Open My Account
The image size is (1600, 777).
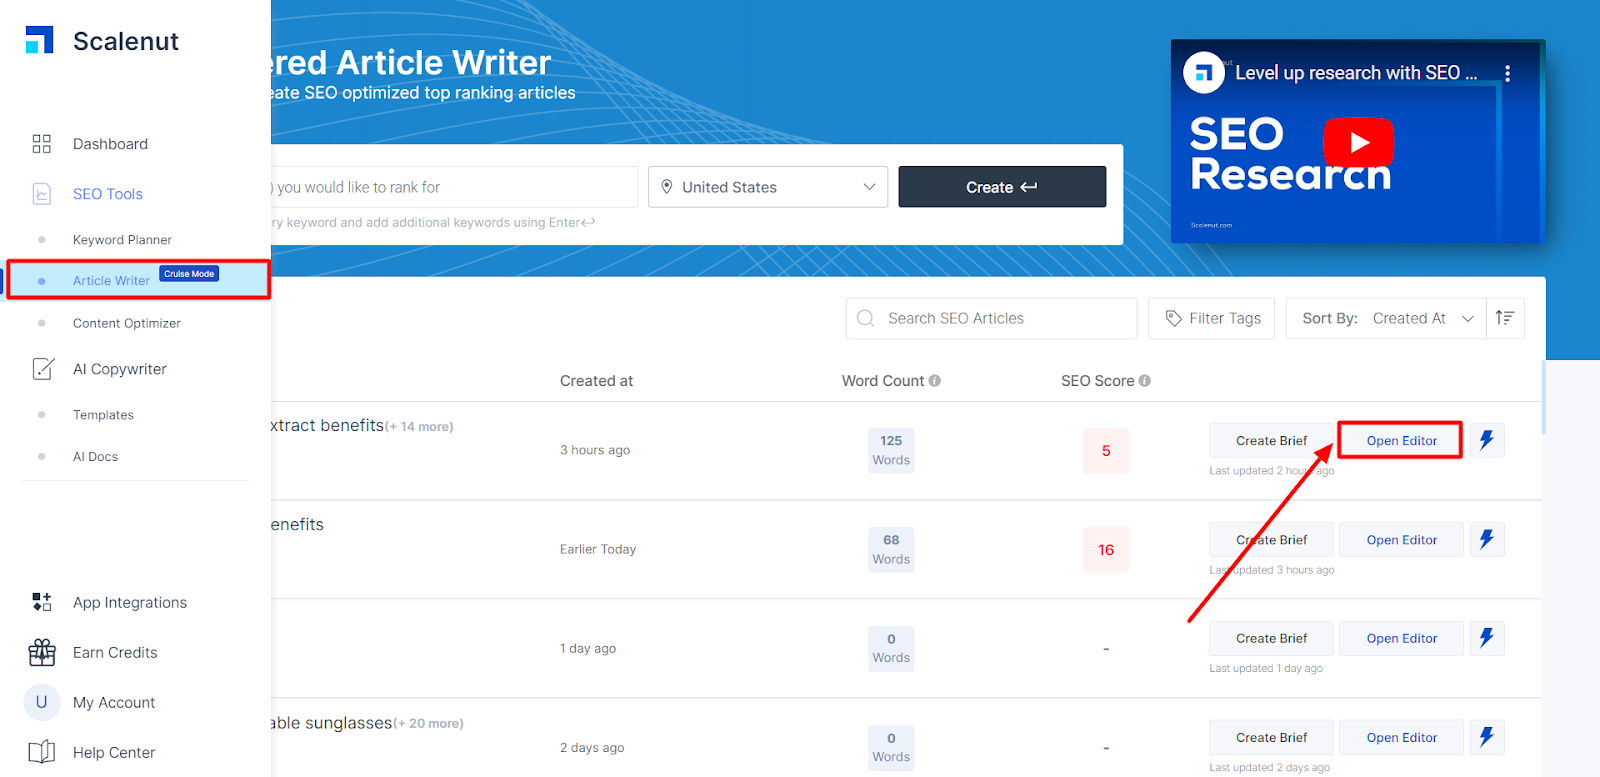point(114,703)
